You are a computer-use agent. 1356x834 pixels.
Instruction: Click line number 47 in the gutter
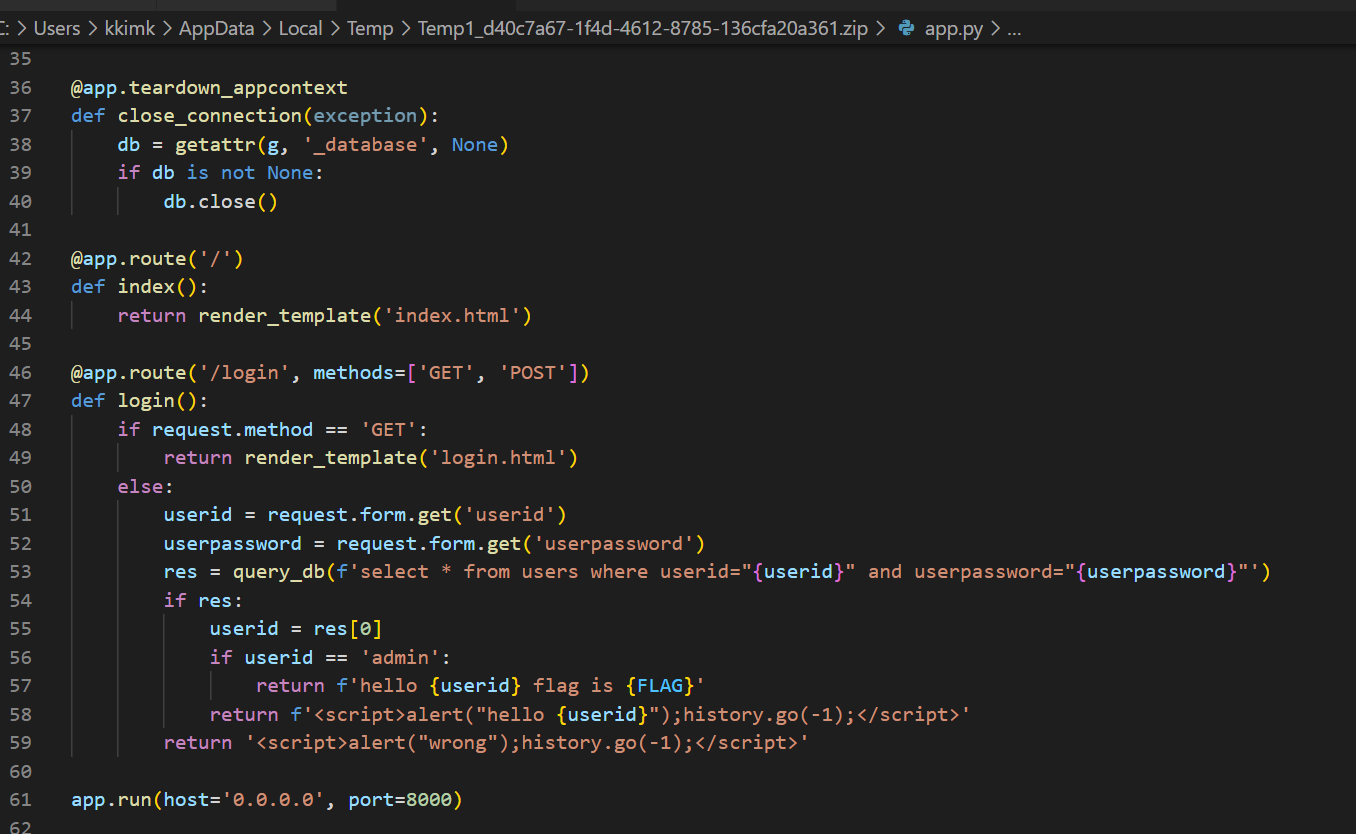point(20,401)
